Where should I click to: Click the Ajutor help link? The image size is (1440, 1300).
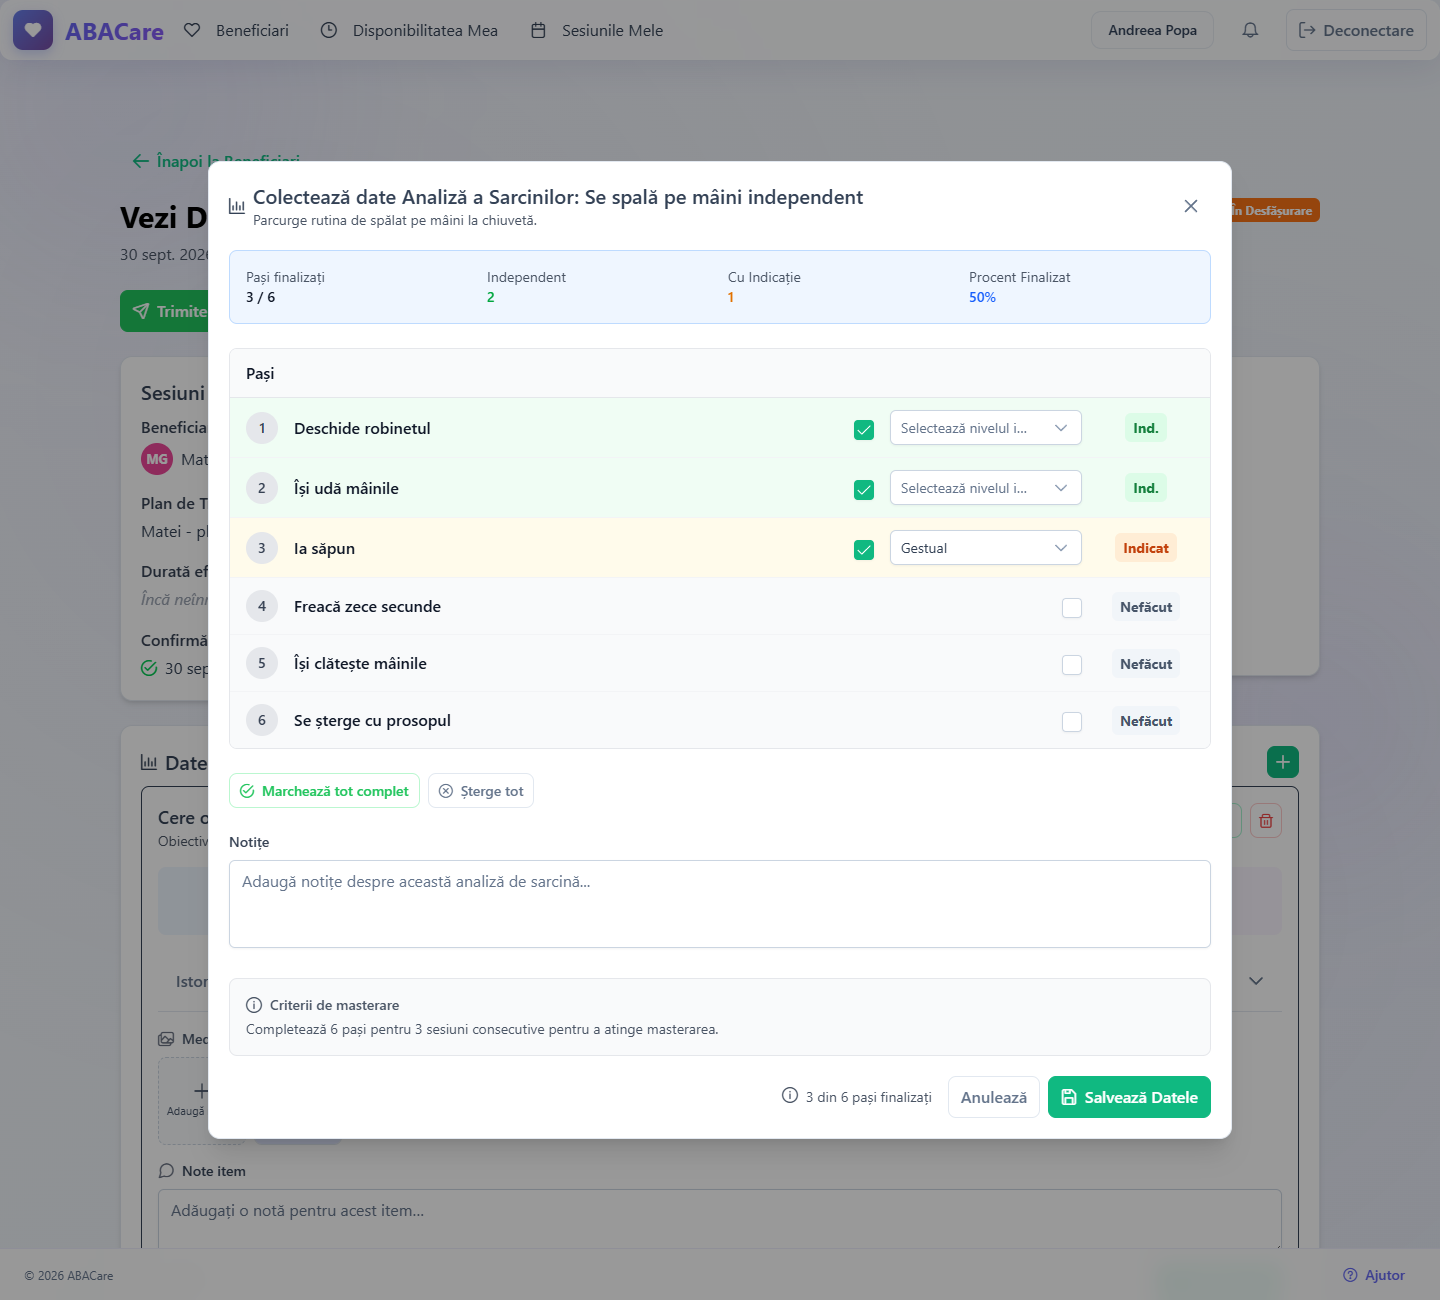[x=1374, y=1275]
